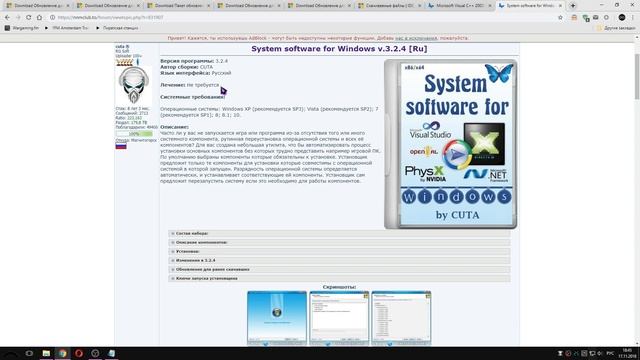Screen dimensions: 640x360
Task: Open Task View on the taskbar
Action: pyautogui.click(x=29, y=353)
